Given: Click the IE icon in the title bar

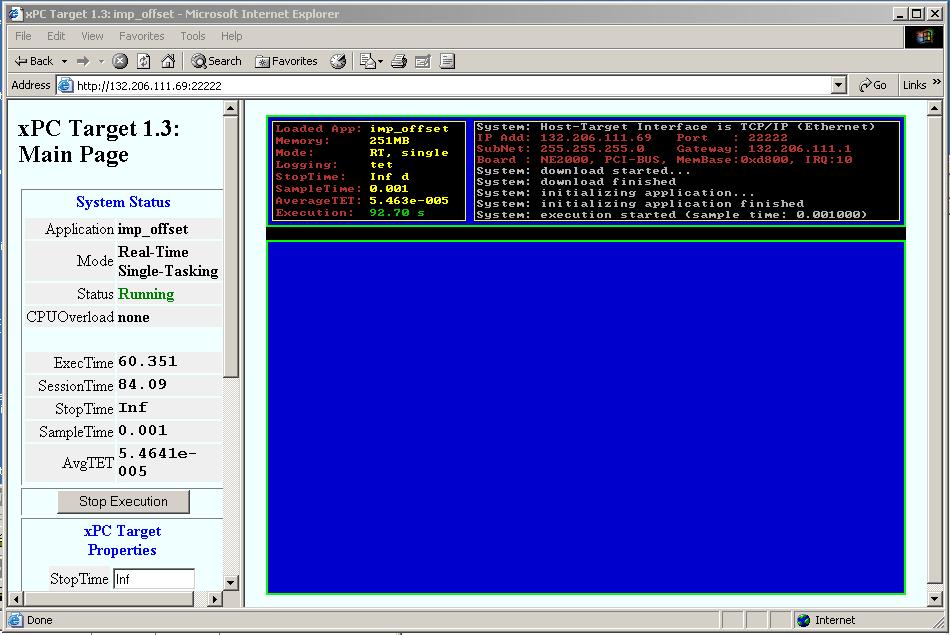Looking at the screenshot, I should pyautogui.click(x=15, y=13).
